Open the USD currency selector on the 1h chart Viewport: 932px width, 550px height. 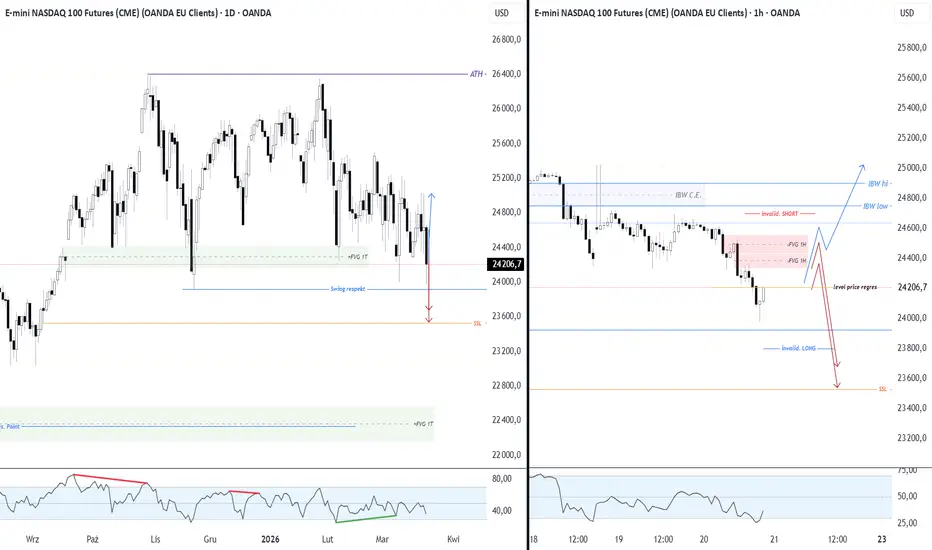[906, 13]
